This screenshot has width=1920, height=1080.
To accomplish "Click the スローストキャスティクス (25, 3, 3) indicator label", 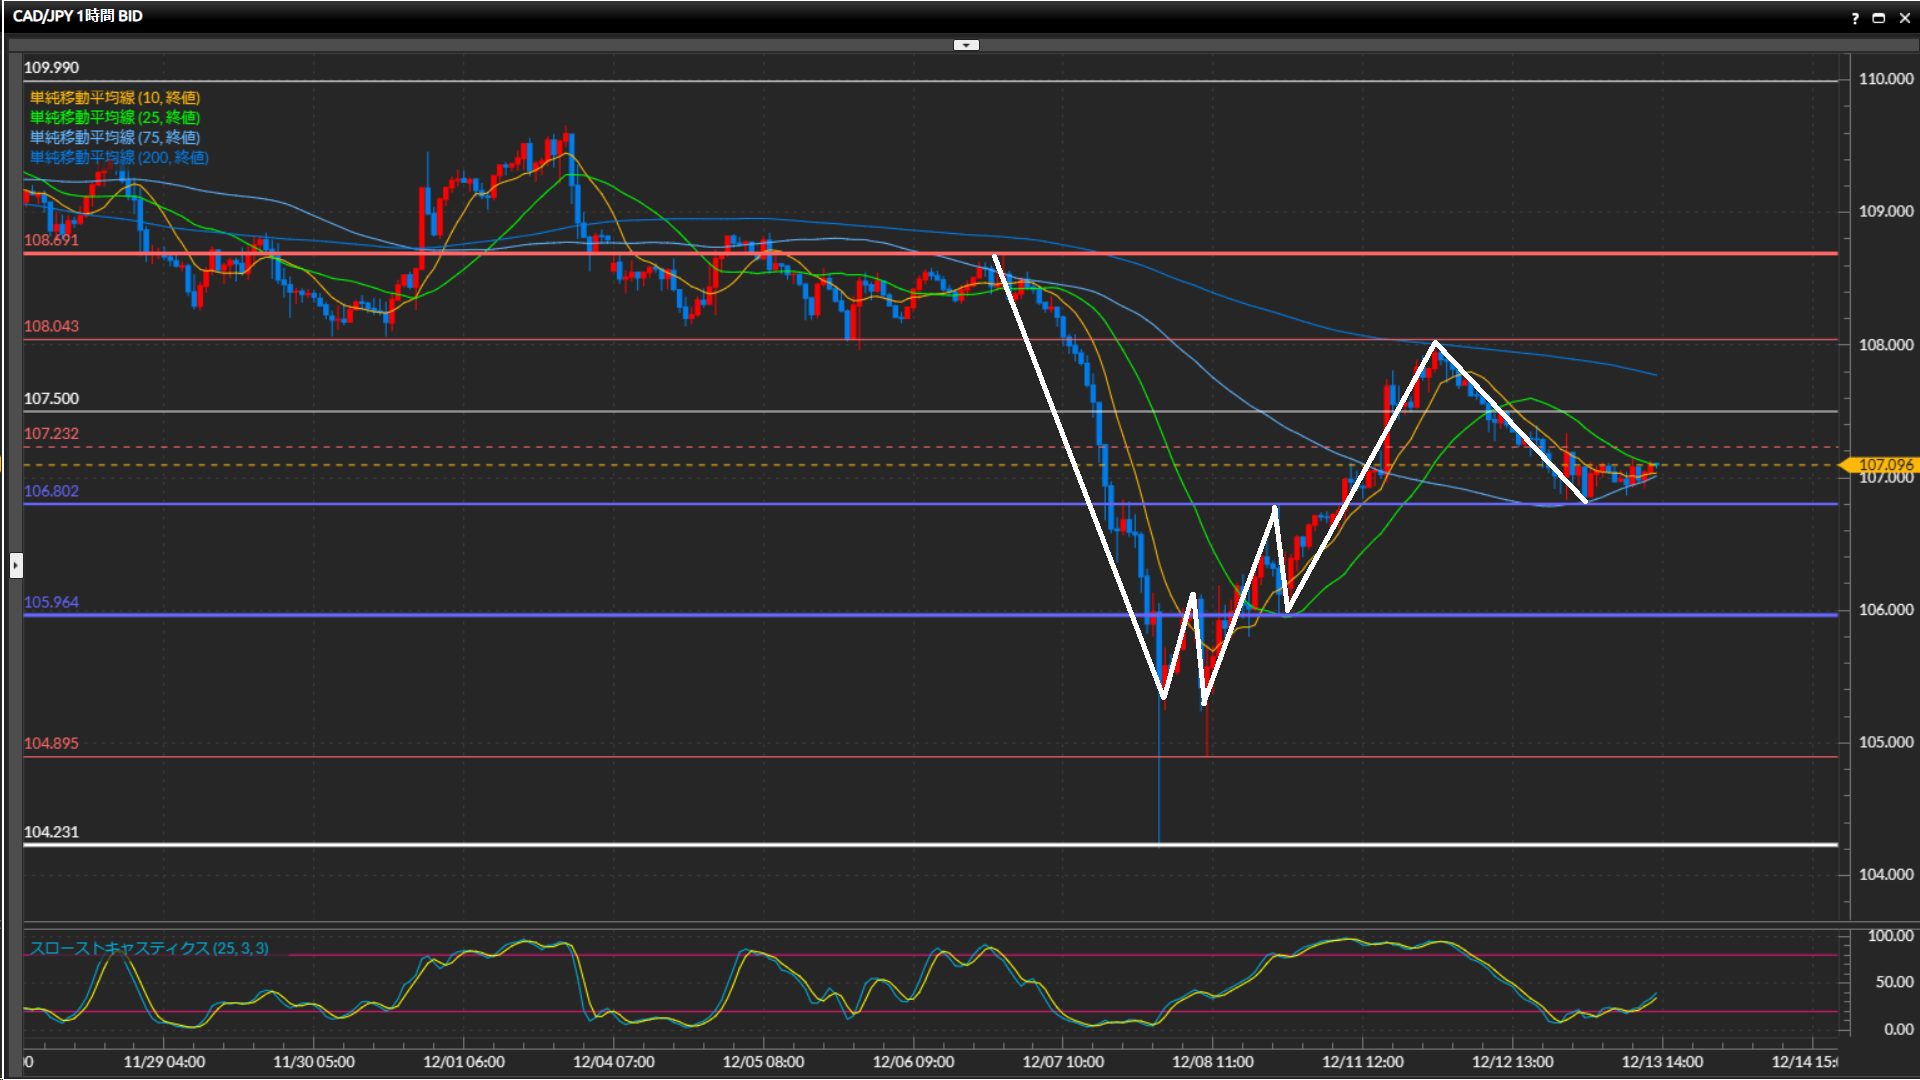I will click(x=148, y=948).
